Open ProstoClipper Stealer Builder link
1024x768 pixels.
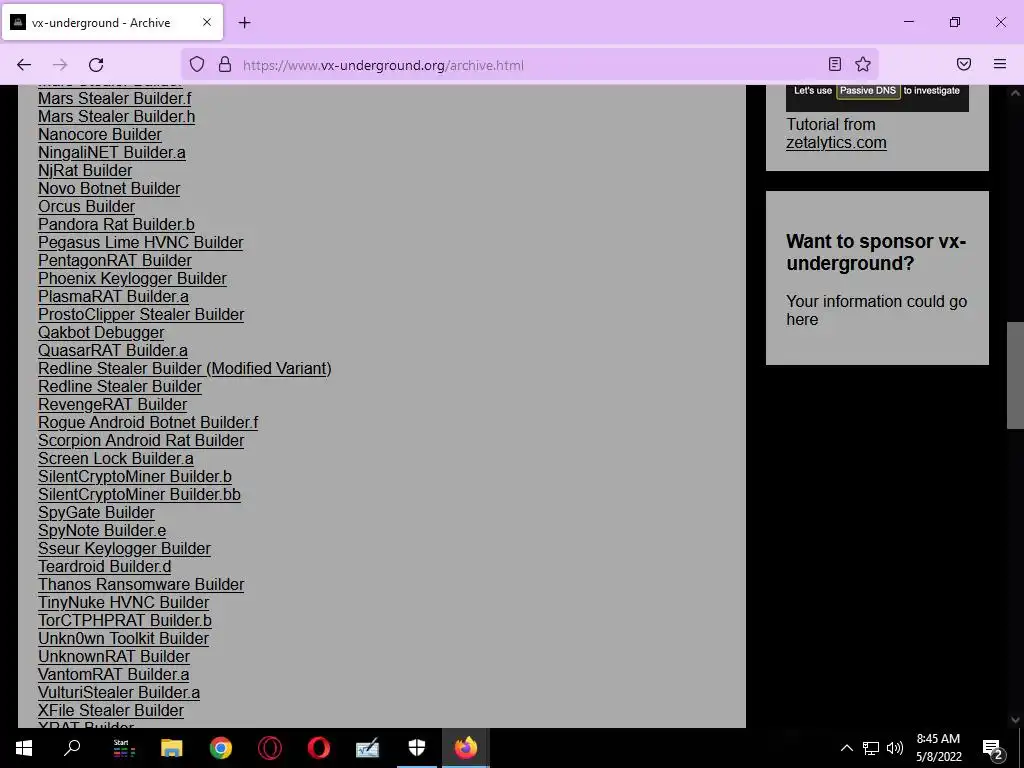pyautogui.click(x=141, y=315)
